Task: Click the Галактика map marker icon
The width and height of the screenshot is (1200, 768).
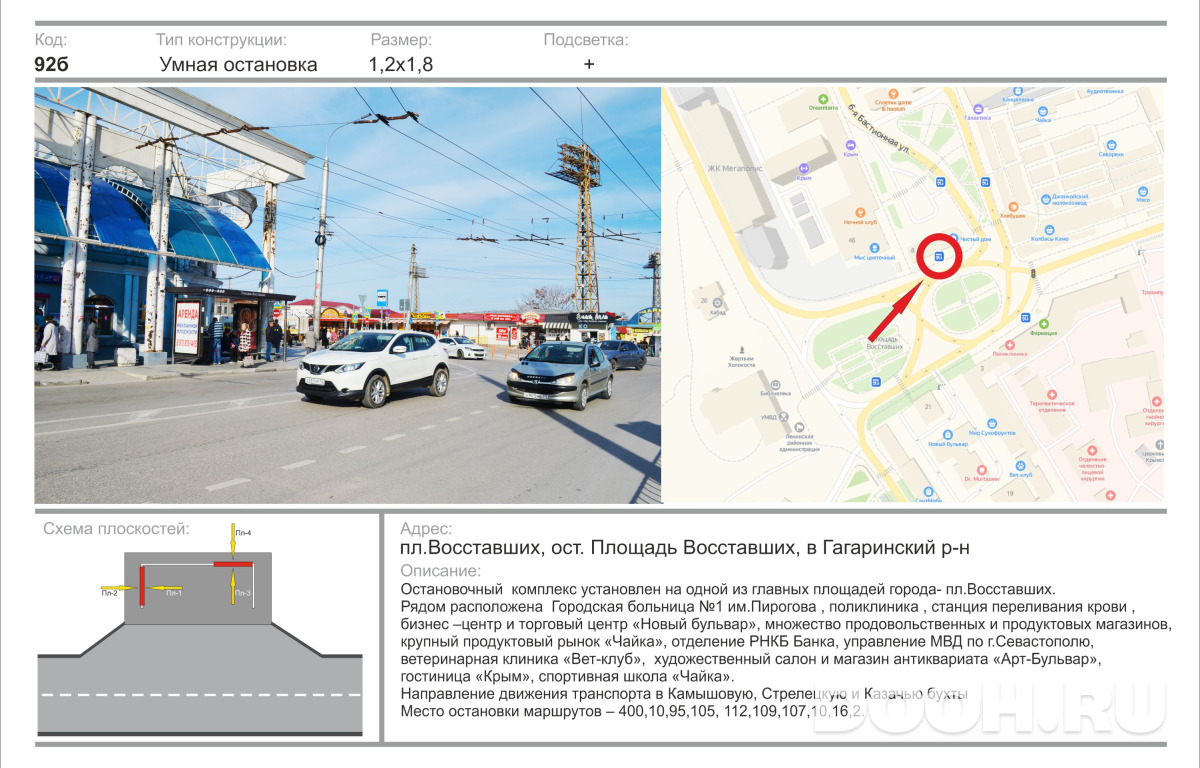Action: [x=977, y=109]
